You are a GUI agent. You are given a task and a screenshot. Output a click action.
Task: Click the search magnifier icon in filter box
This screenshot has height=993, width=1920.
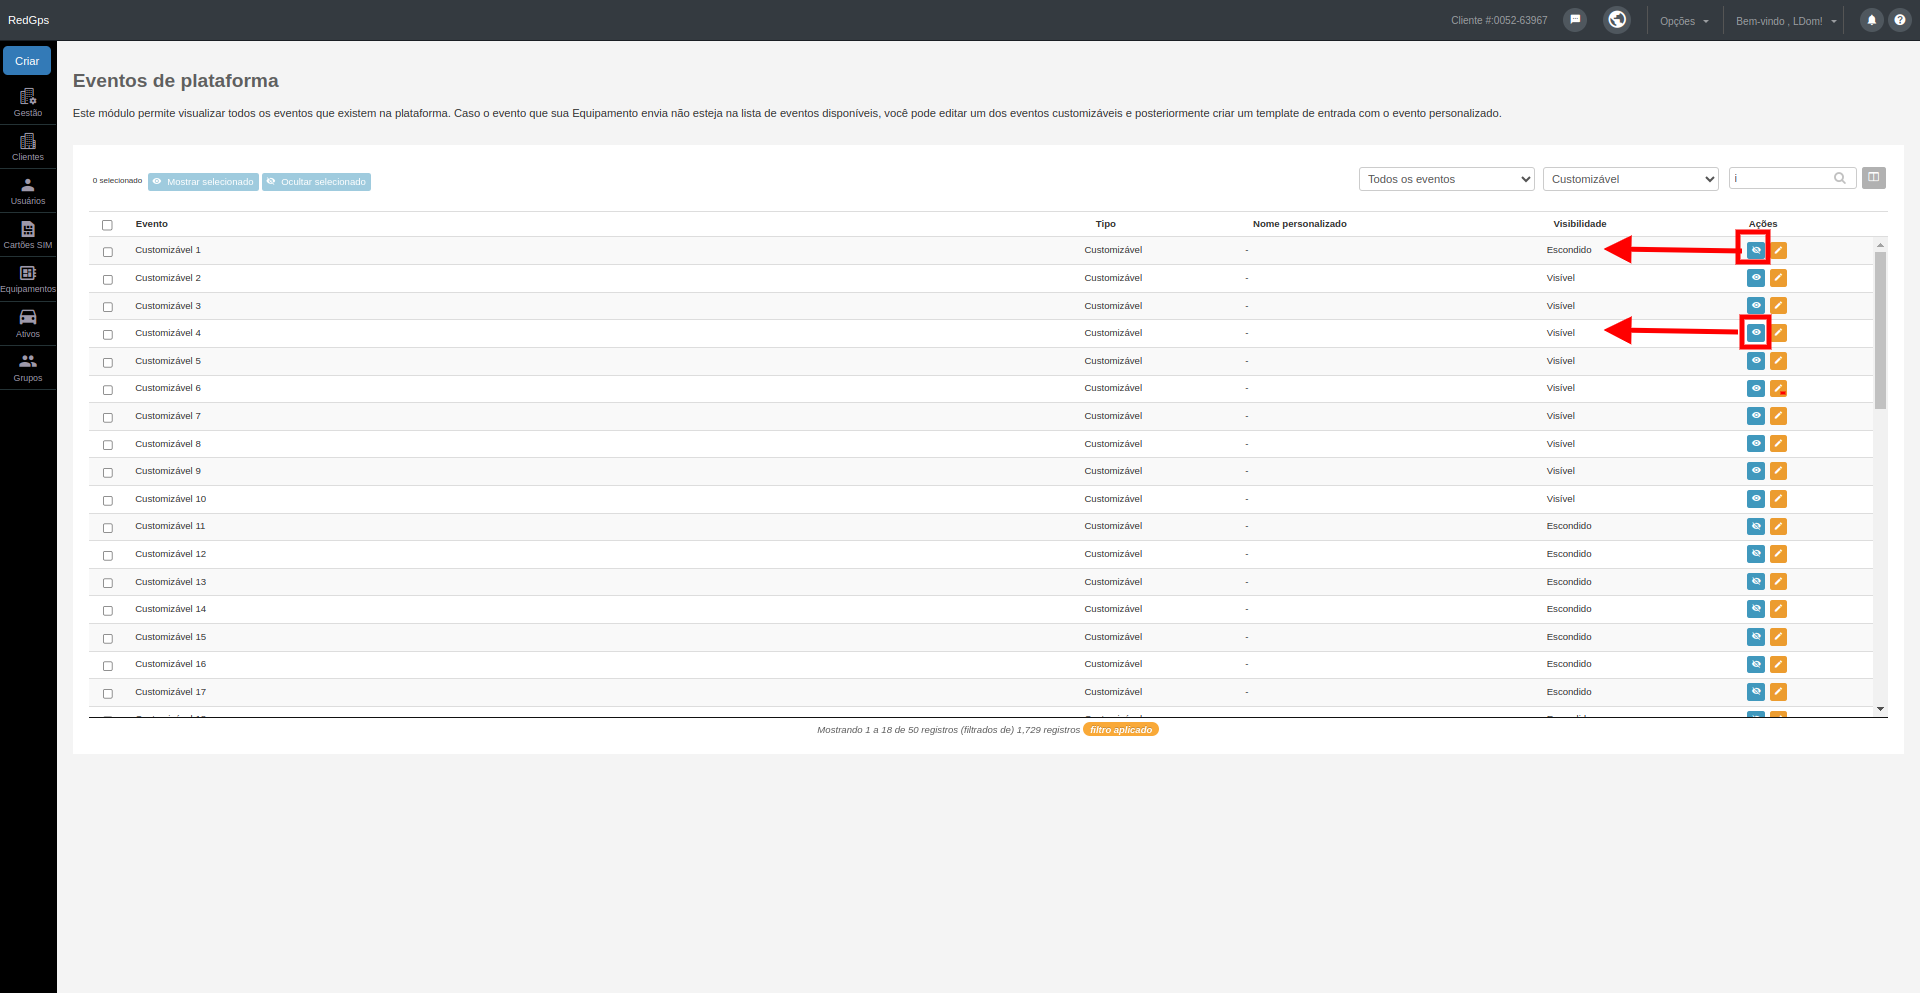click(1840, 179)
